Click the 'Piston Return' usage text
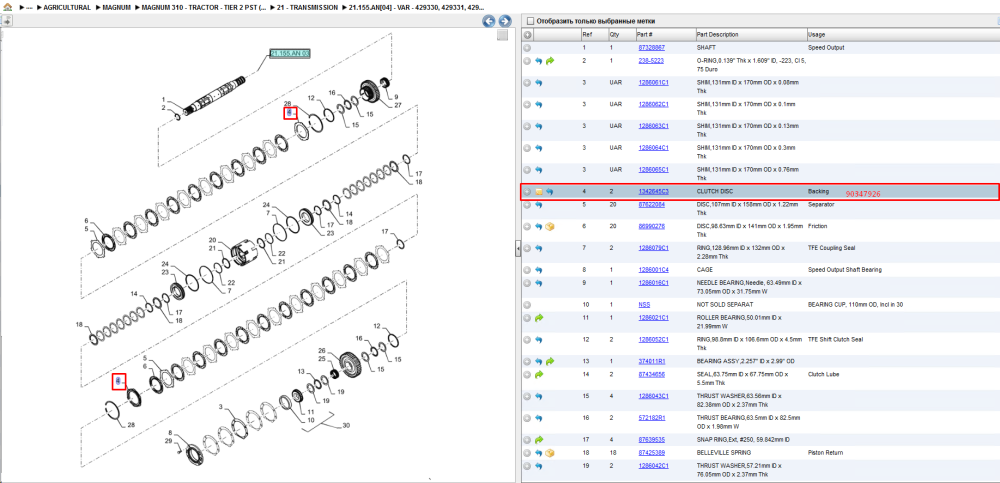This screenshot has width=1000, height=483. click(x=825, y=452)
